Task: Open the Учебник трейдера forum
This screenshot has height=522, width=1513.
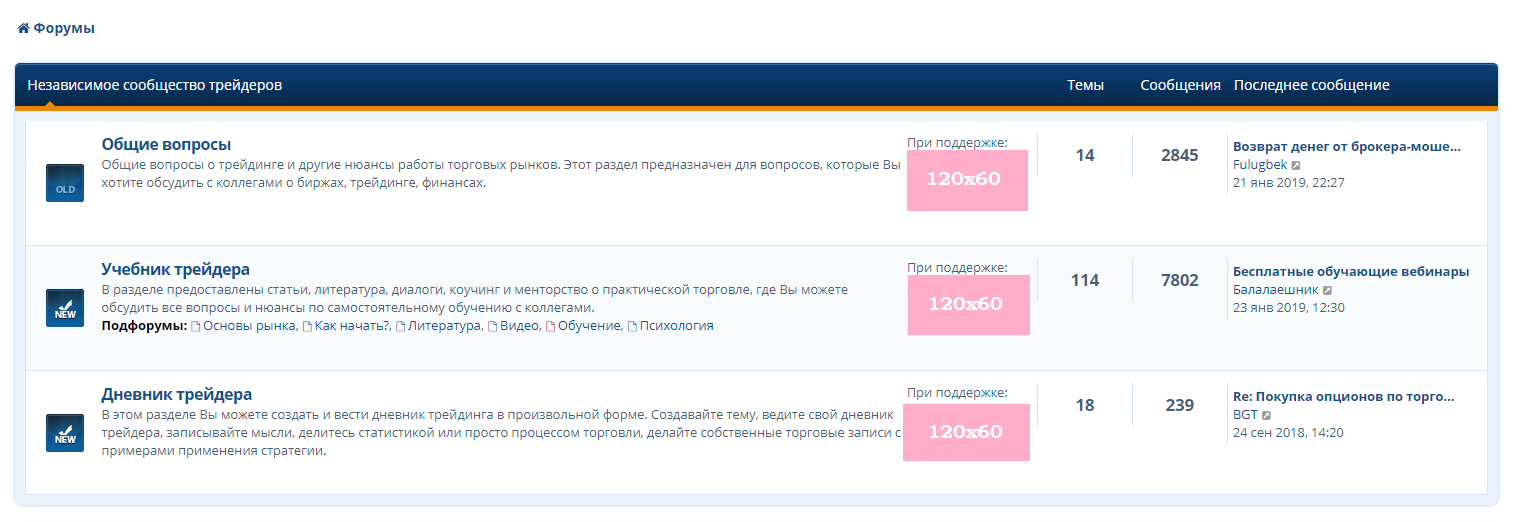Action: tap(175, 269)
